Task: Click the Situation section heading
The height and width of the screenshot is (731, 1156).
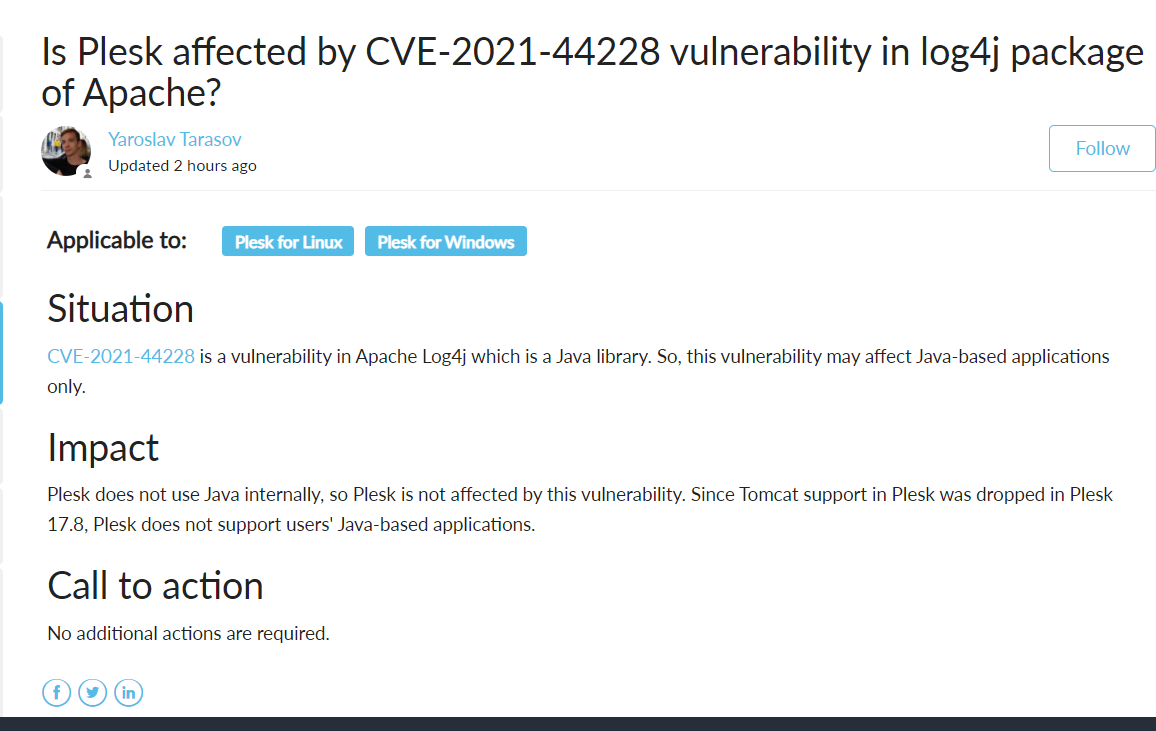Action: [120, 309]
